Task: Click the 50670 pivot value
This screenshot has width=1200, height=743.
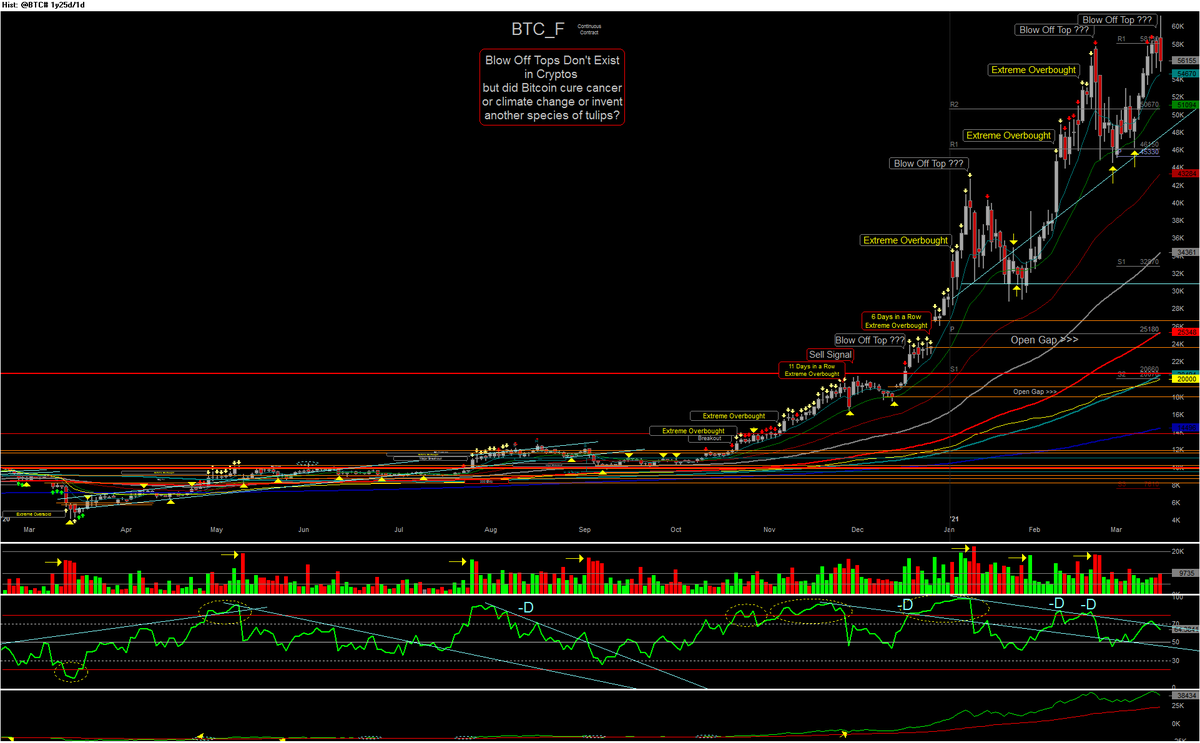Action: click(x=1149, y=104)
